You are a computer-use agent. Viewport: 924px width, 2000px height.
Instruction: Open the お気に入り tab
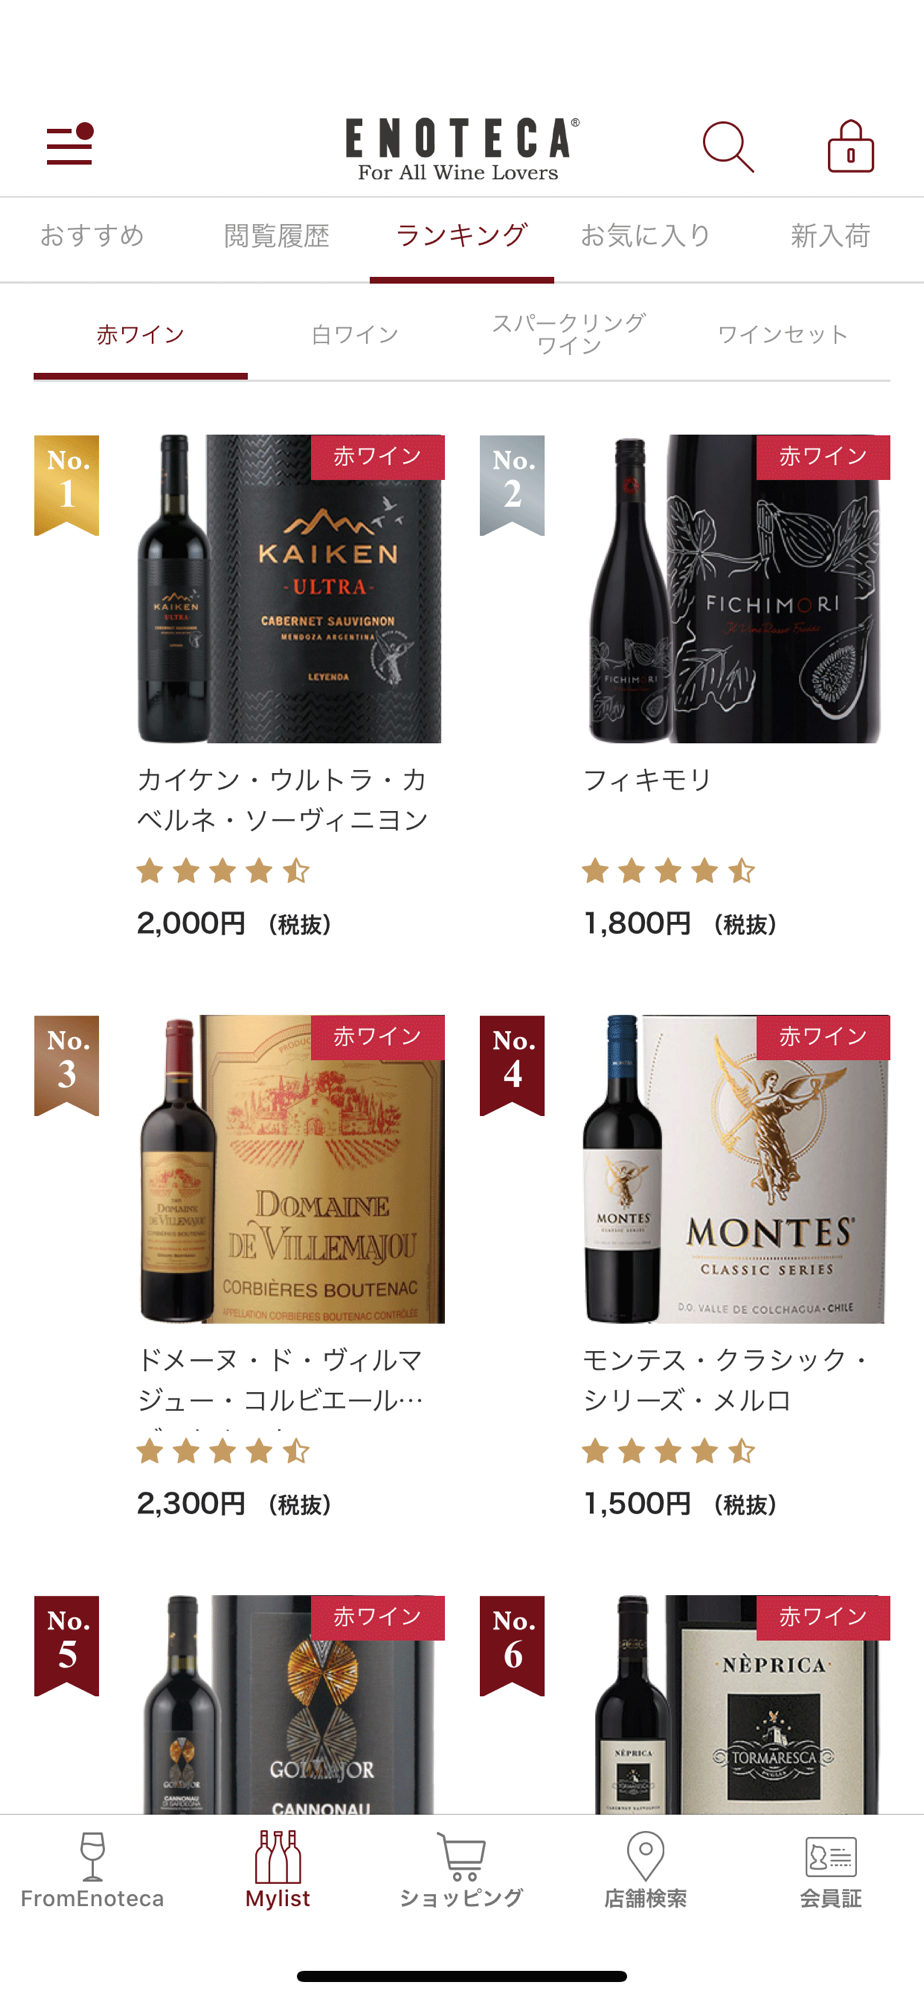[646, 236]
